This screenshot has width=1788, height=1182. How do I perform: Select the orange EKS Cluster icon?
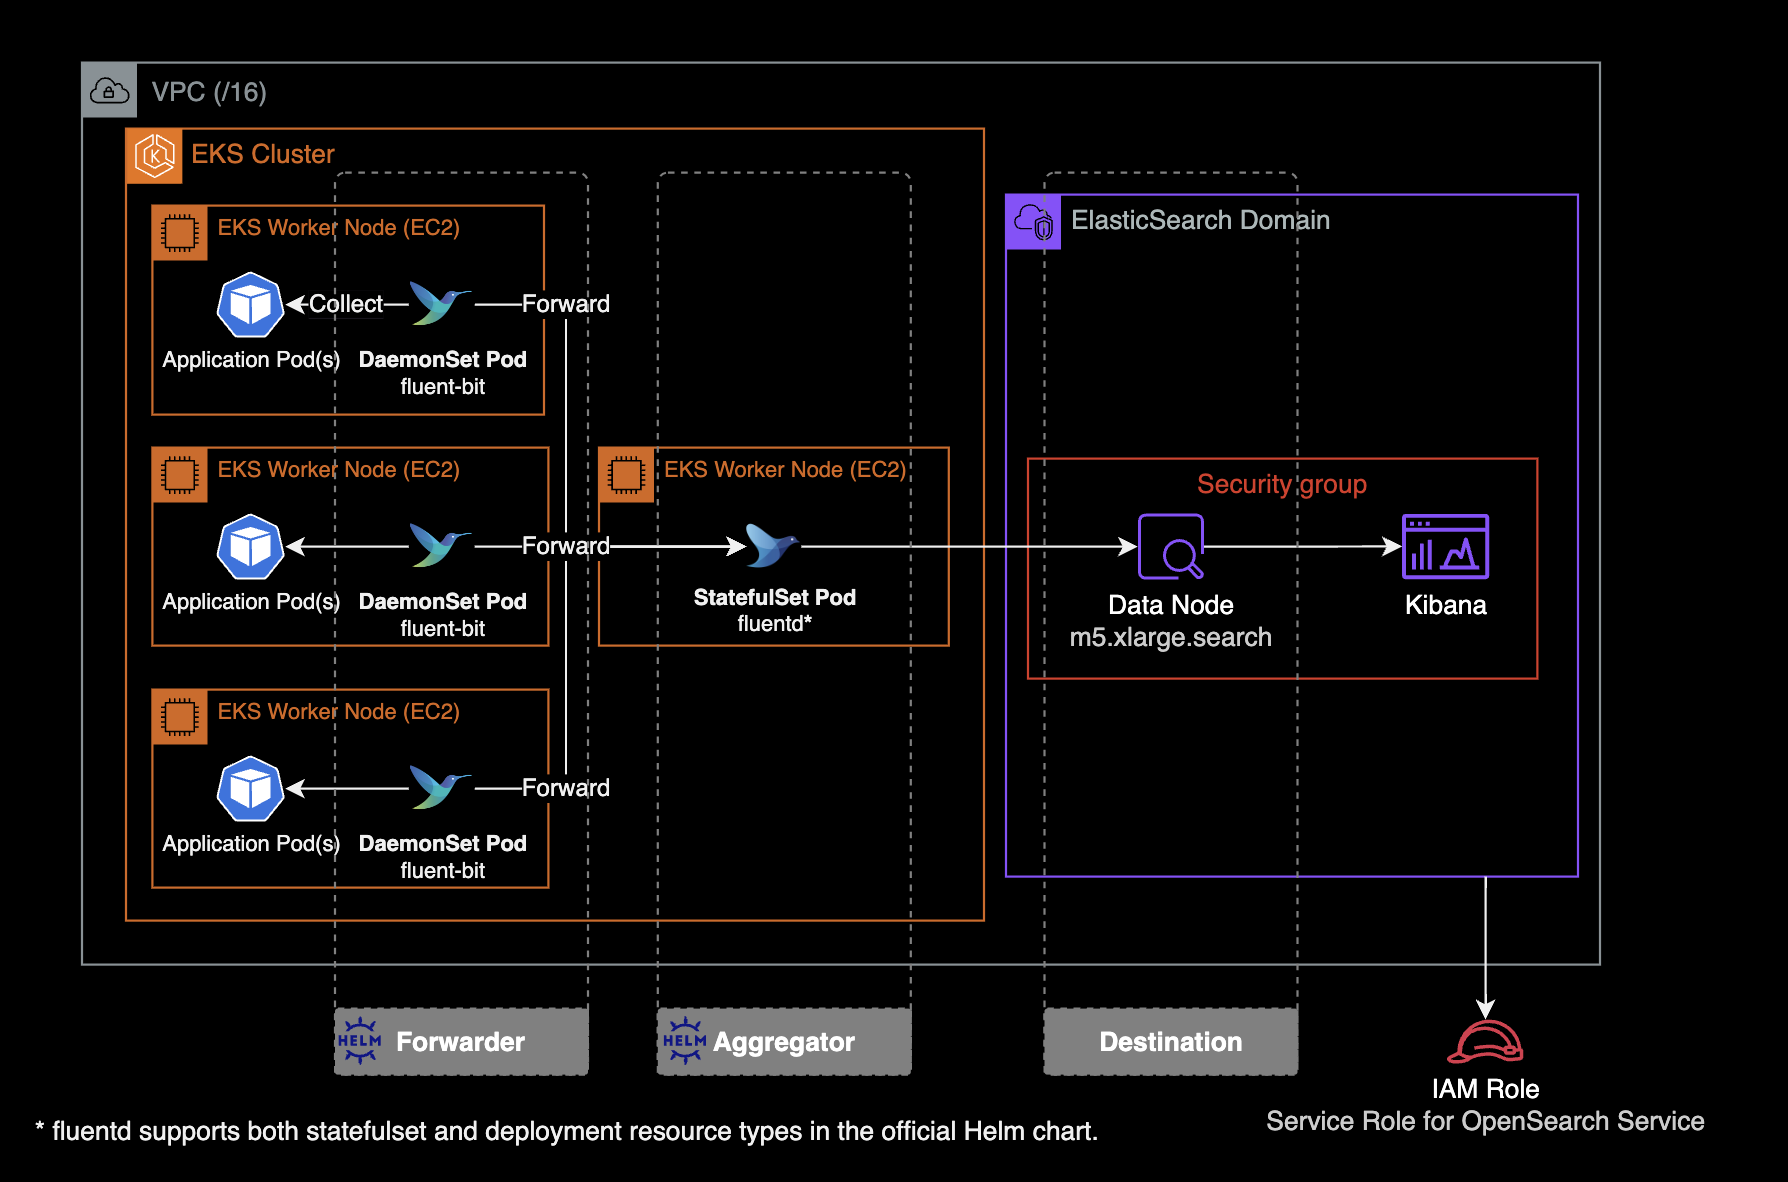[155, 155]
